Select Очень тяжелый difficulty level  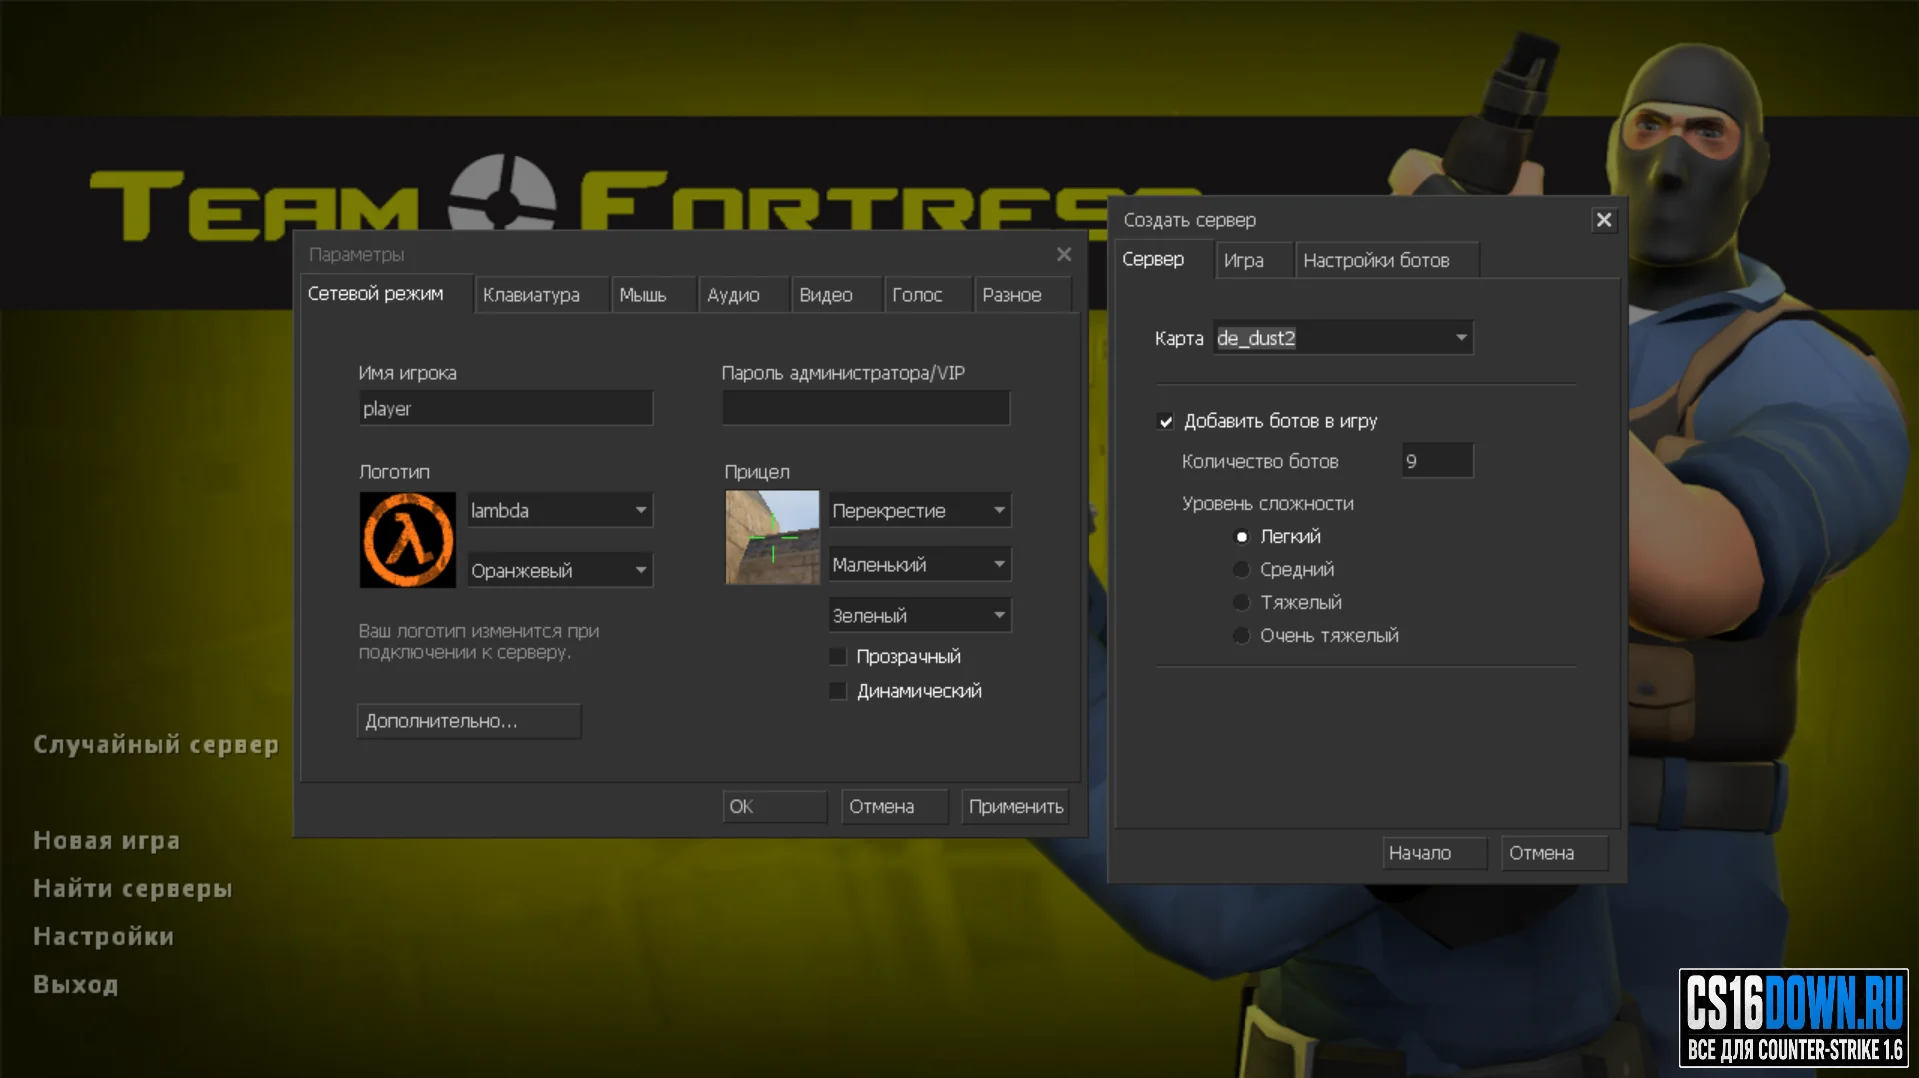(x=1241, y=636)
